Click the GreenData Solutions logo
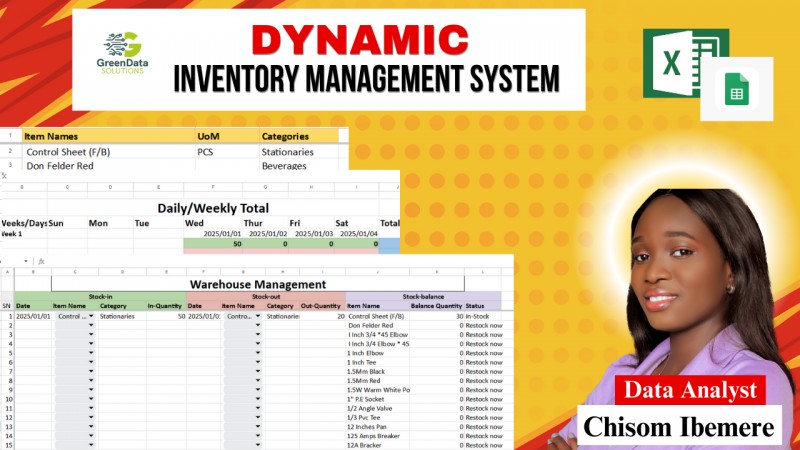The height and width of the screenshot is (450, 800). tap(122, 54)
